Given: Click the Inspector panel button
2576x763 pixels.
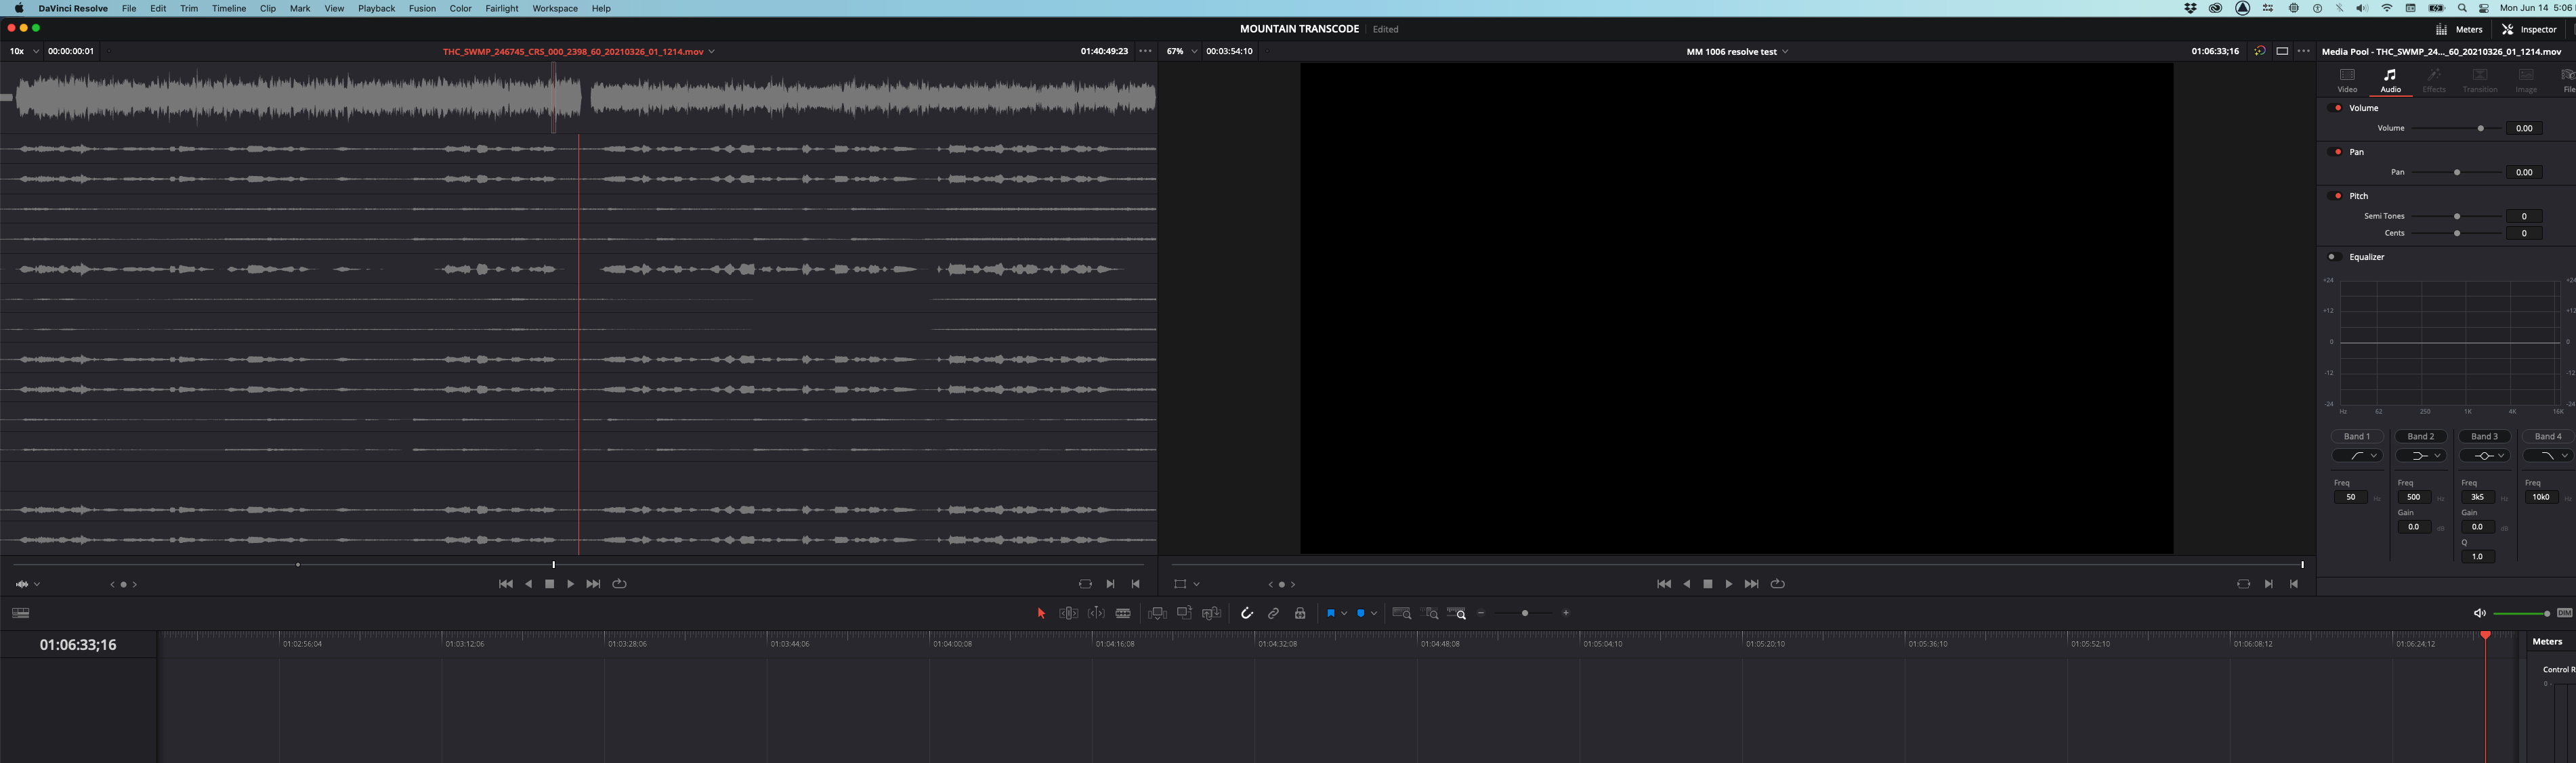Looking at the screenshot, I should click(2529, 29).
